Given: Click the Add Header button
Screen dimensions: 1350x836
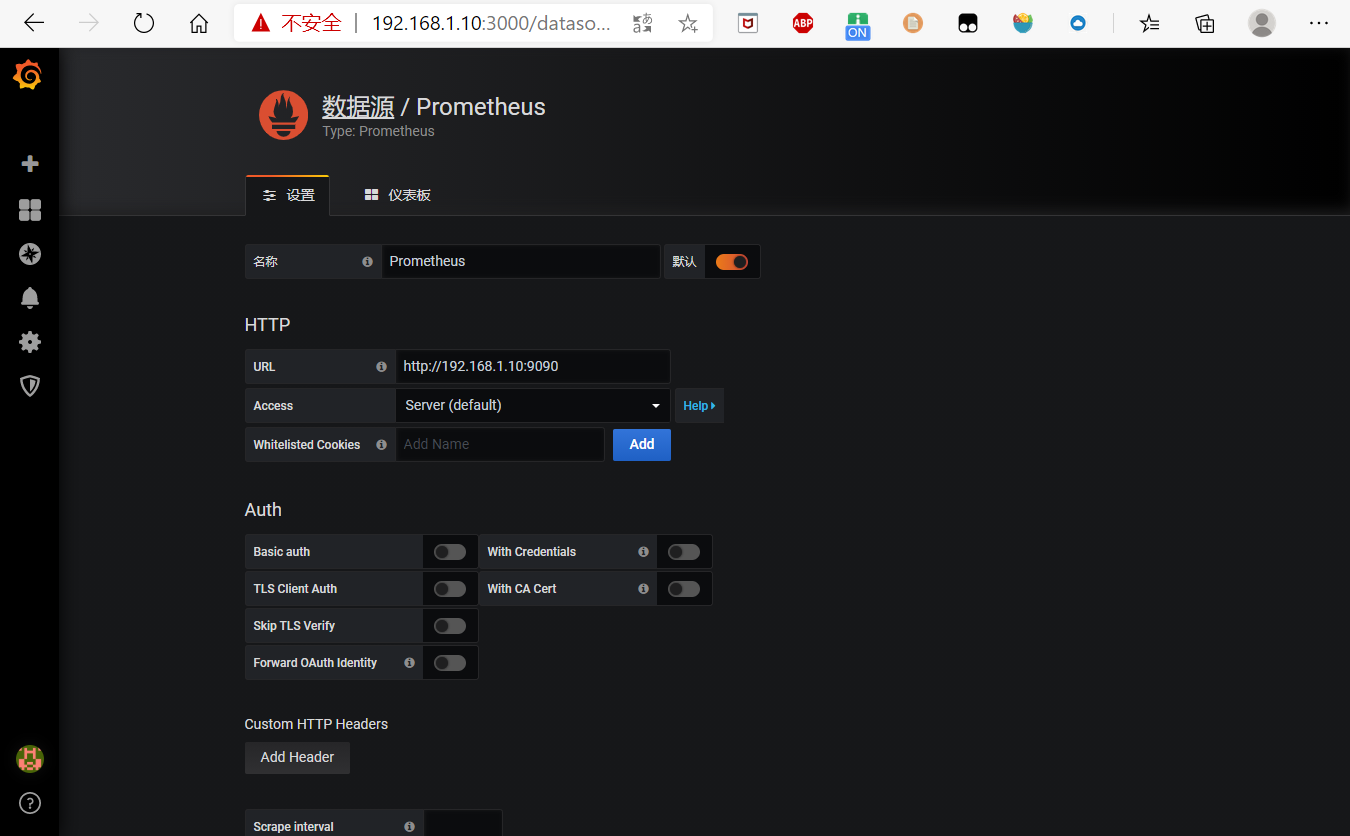Looking at the screenshot, I should click(x=297, y=758).
